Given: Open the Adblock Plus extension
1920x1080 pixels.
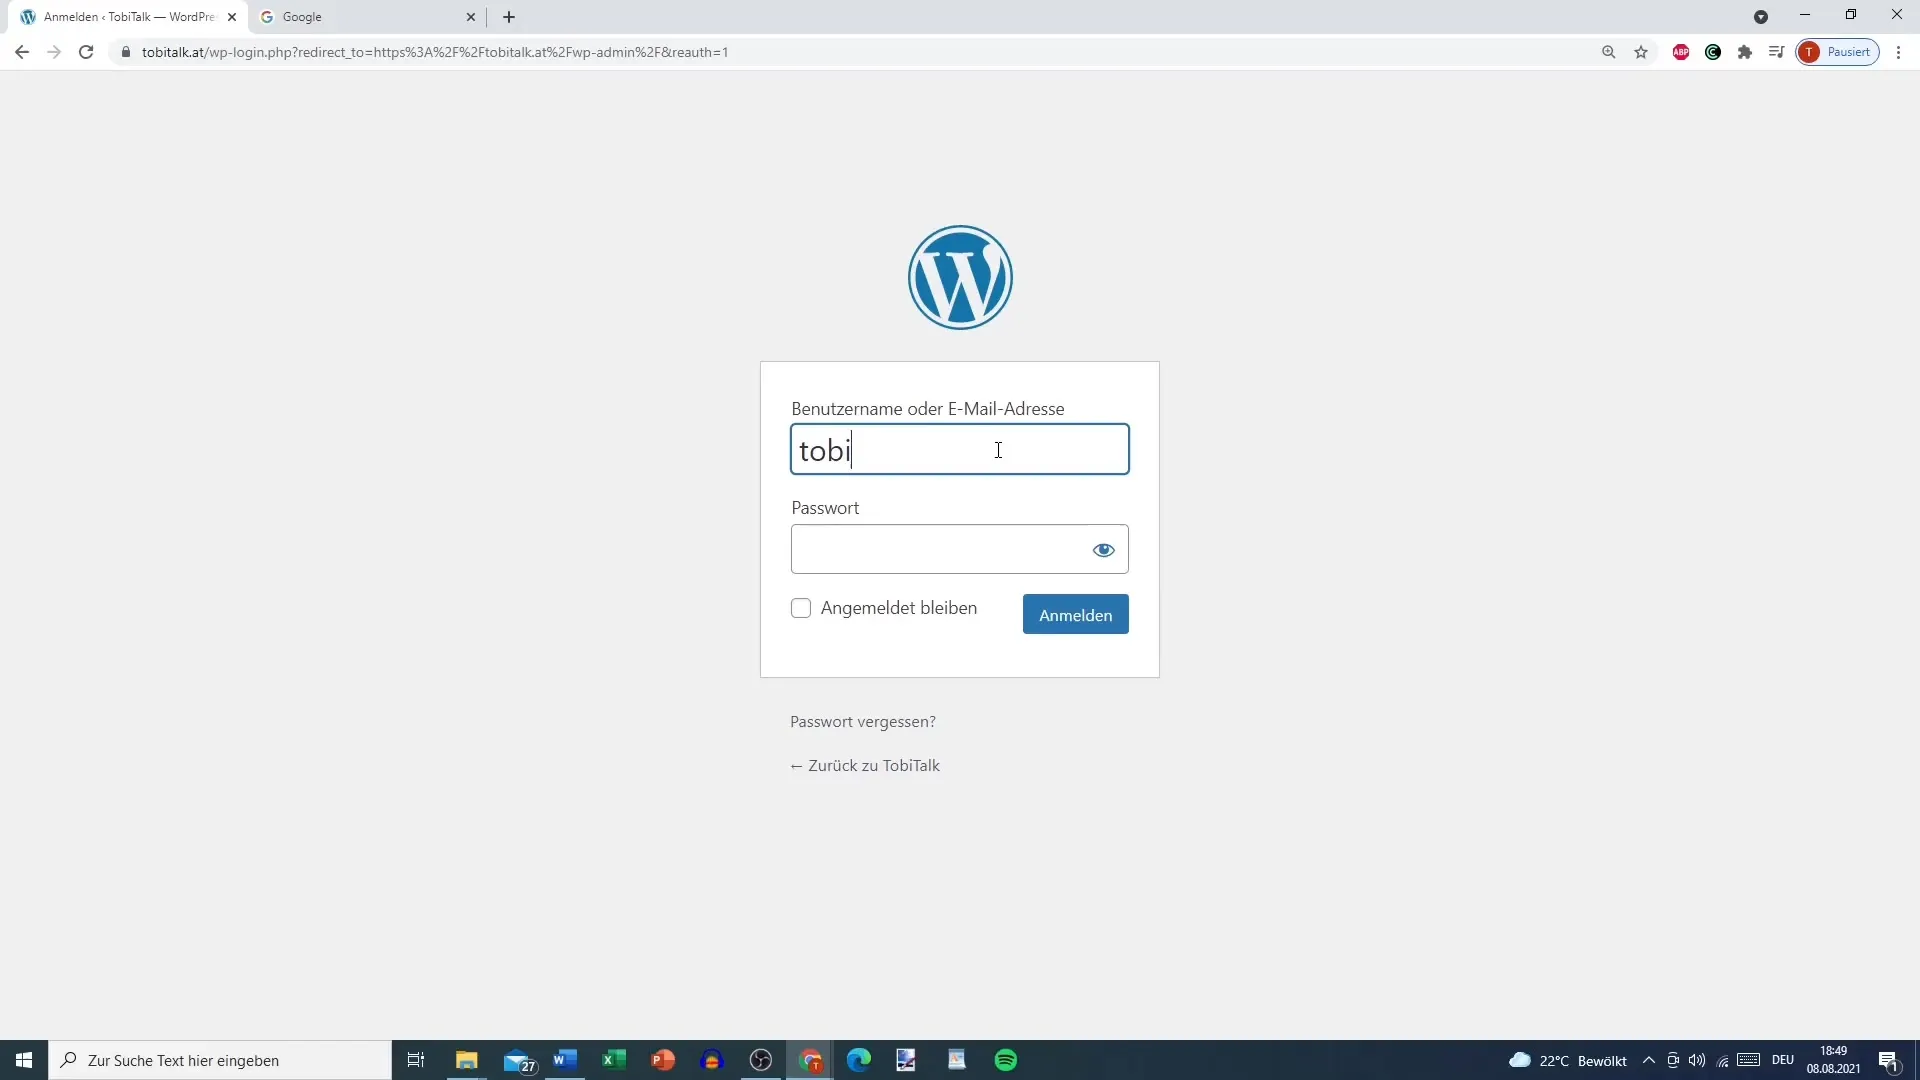Looking at the screenshot, I should [1681, 52].
